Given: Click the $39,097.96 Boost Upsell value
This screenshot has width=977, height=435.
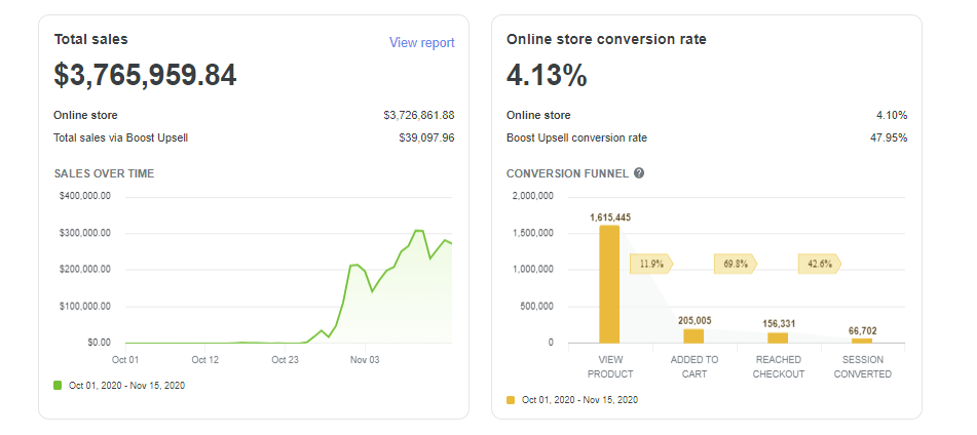Looking at the screenshot, I should [427, 138].
